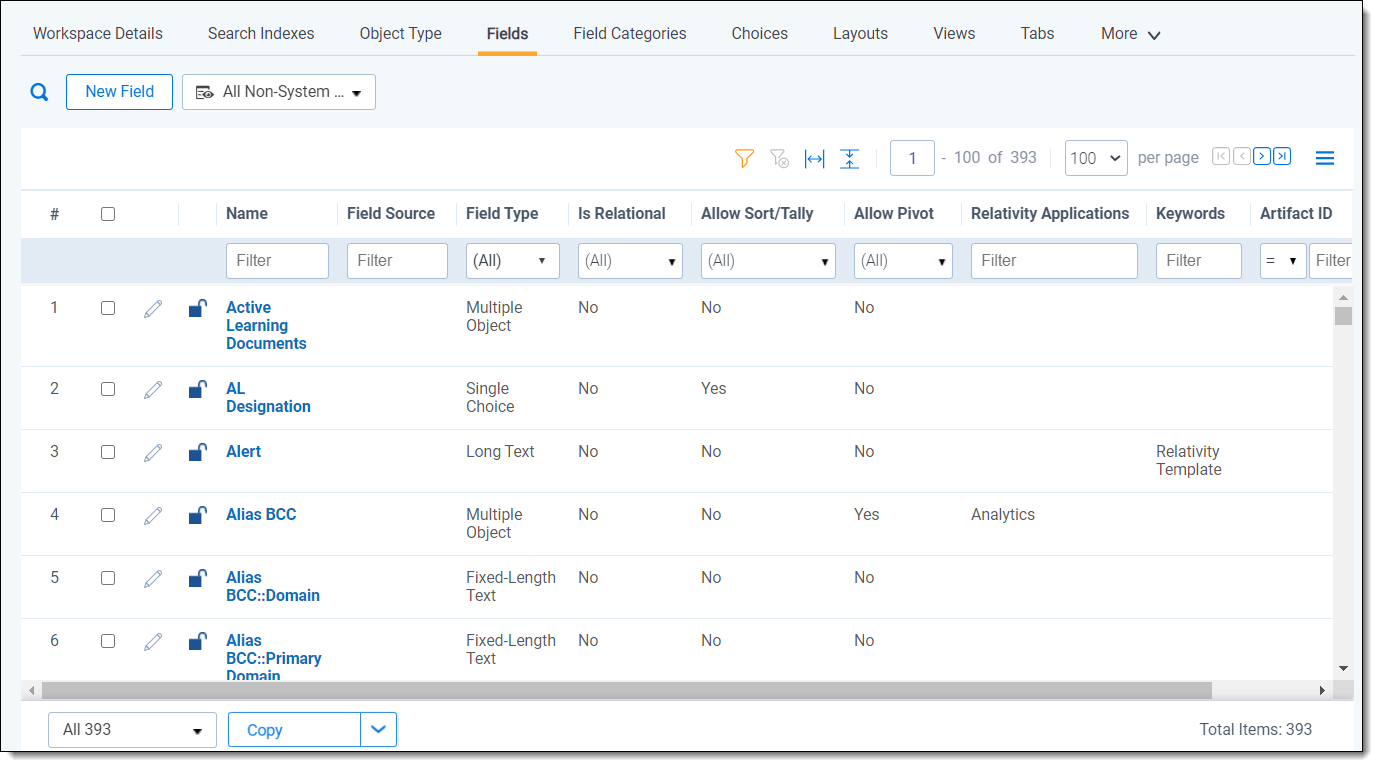Open the More tabs menu
This screenshot has width=1378, height=767.
coord(1130,34)
